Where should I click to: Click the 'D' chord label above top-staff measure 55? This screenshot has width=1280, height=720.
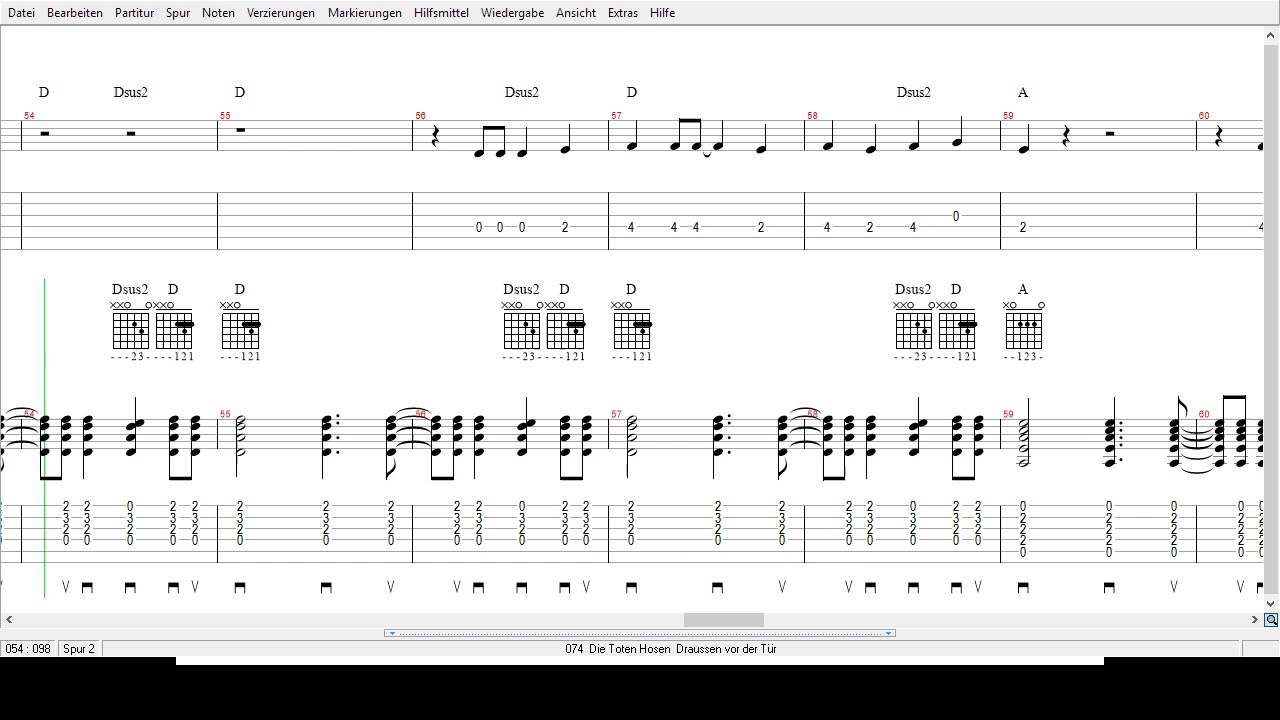tap(240, 92)
